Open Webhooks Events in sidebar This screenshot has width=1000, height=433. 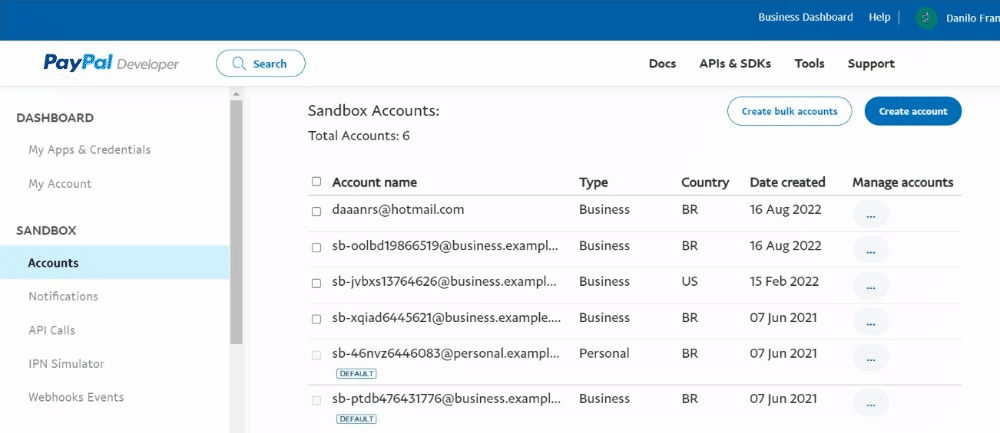point(76,397)
